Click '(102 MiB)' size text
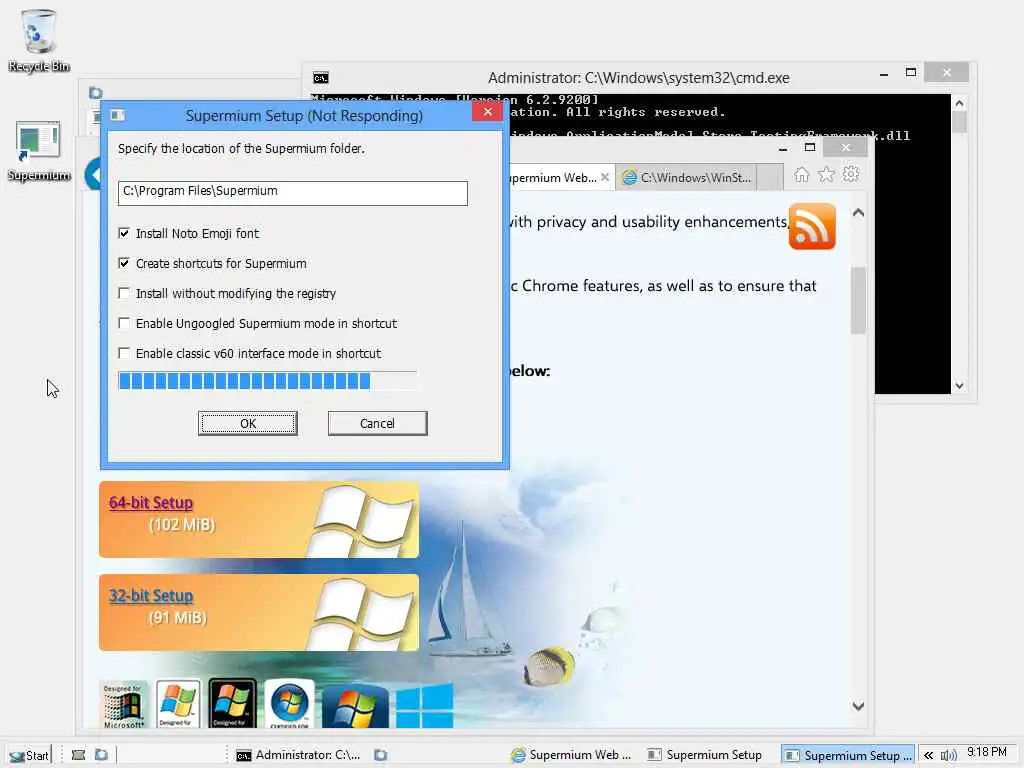1024x768 pixels. click(x=182, y=525)
